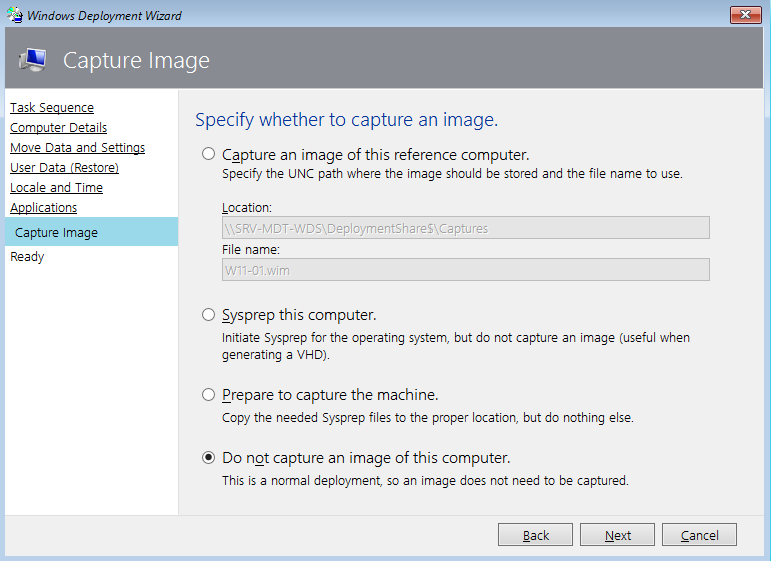This screenshot has height=561, width=771.
Task: Go to Locale and Time step
Action: (57, 187)
